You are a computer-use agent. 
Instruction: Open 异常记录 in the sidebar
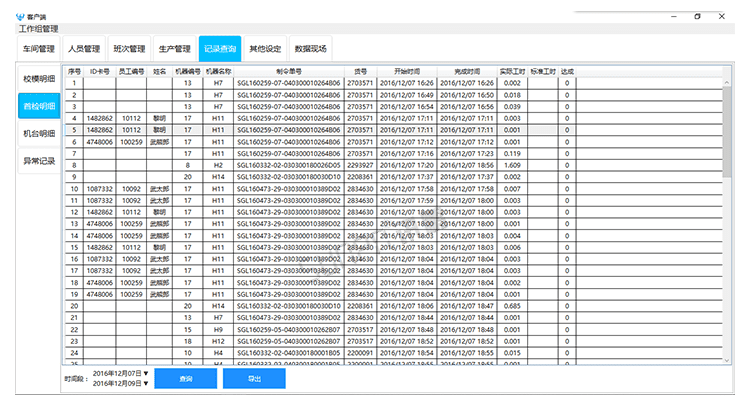coord(39,160)
